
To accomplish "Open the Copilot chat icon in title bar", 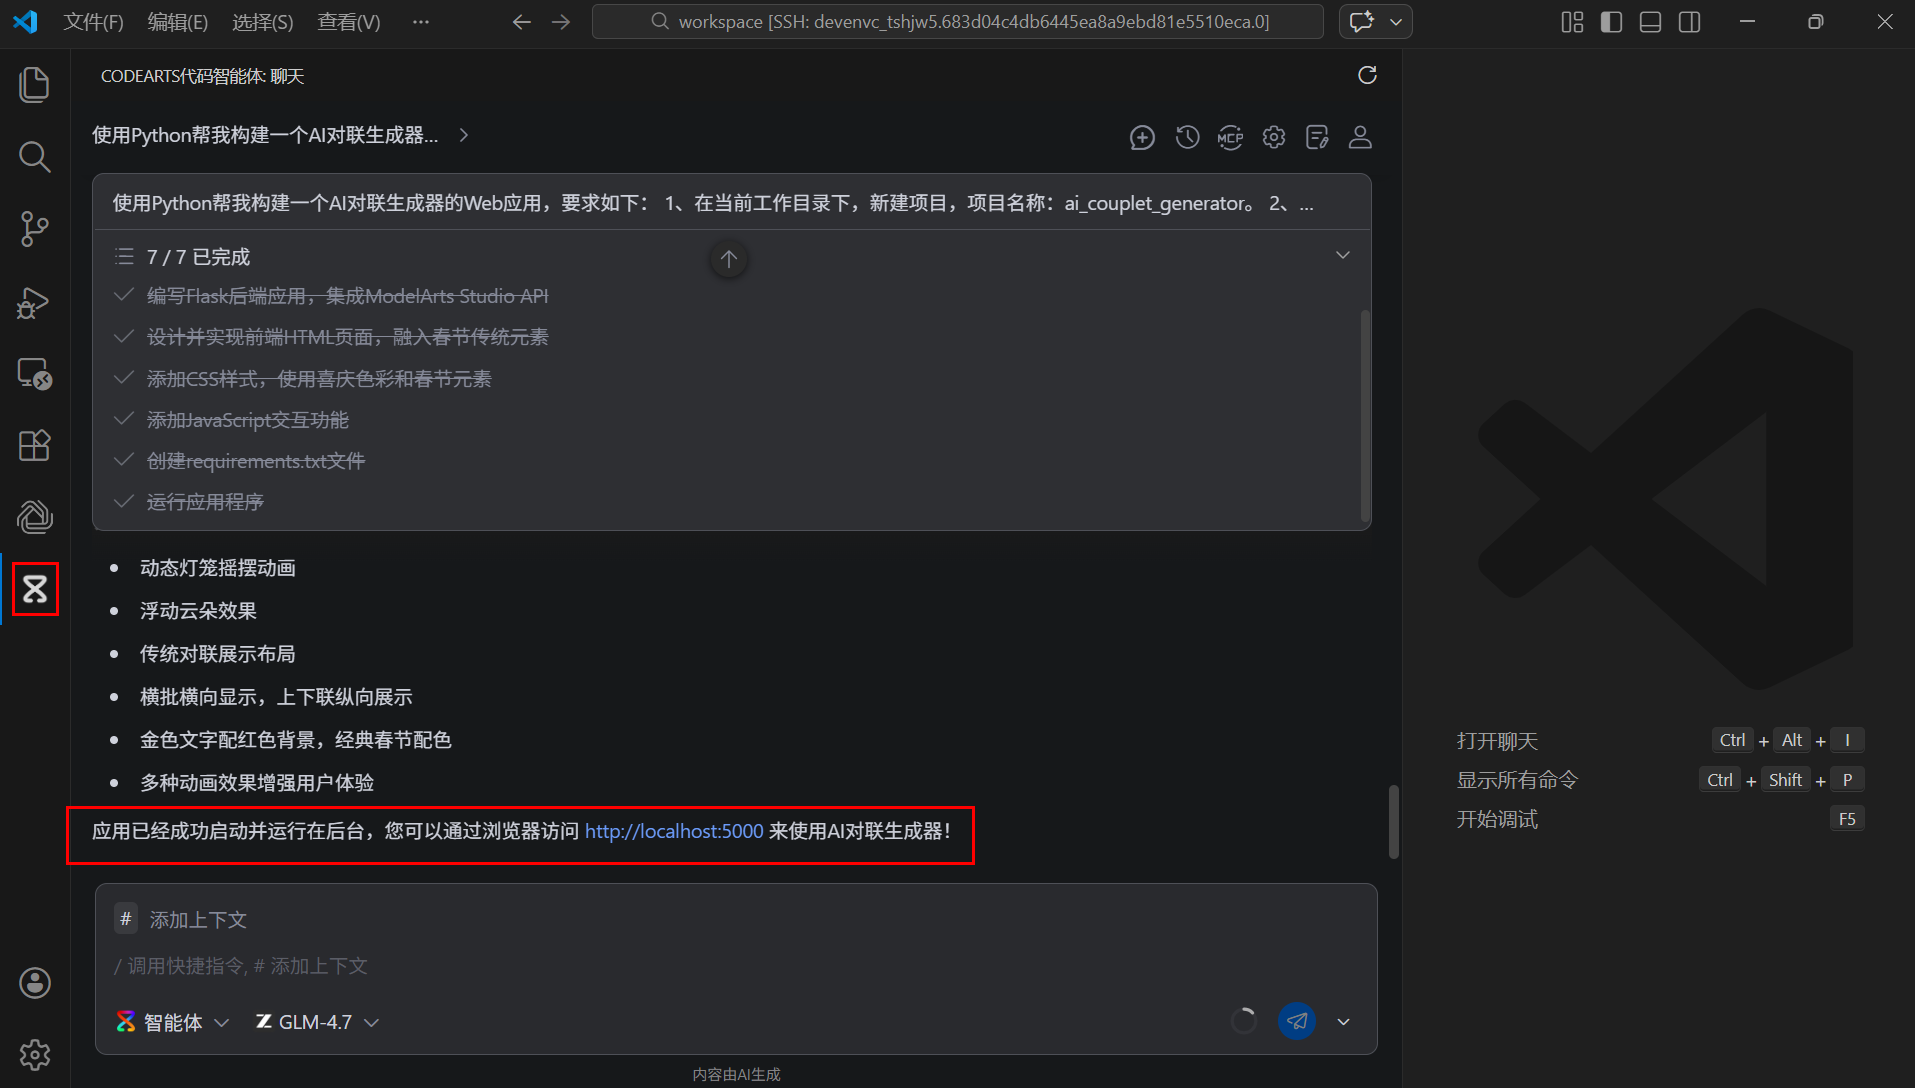I will pos(1361,22).
